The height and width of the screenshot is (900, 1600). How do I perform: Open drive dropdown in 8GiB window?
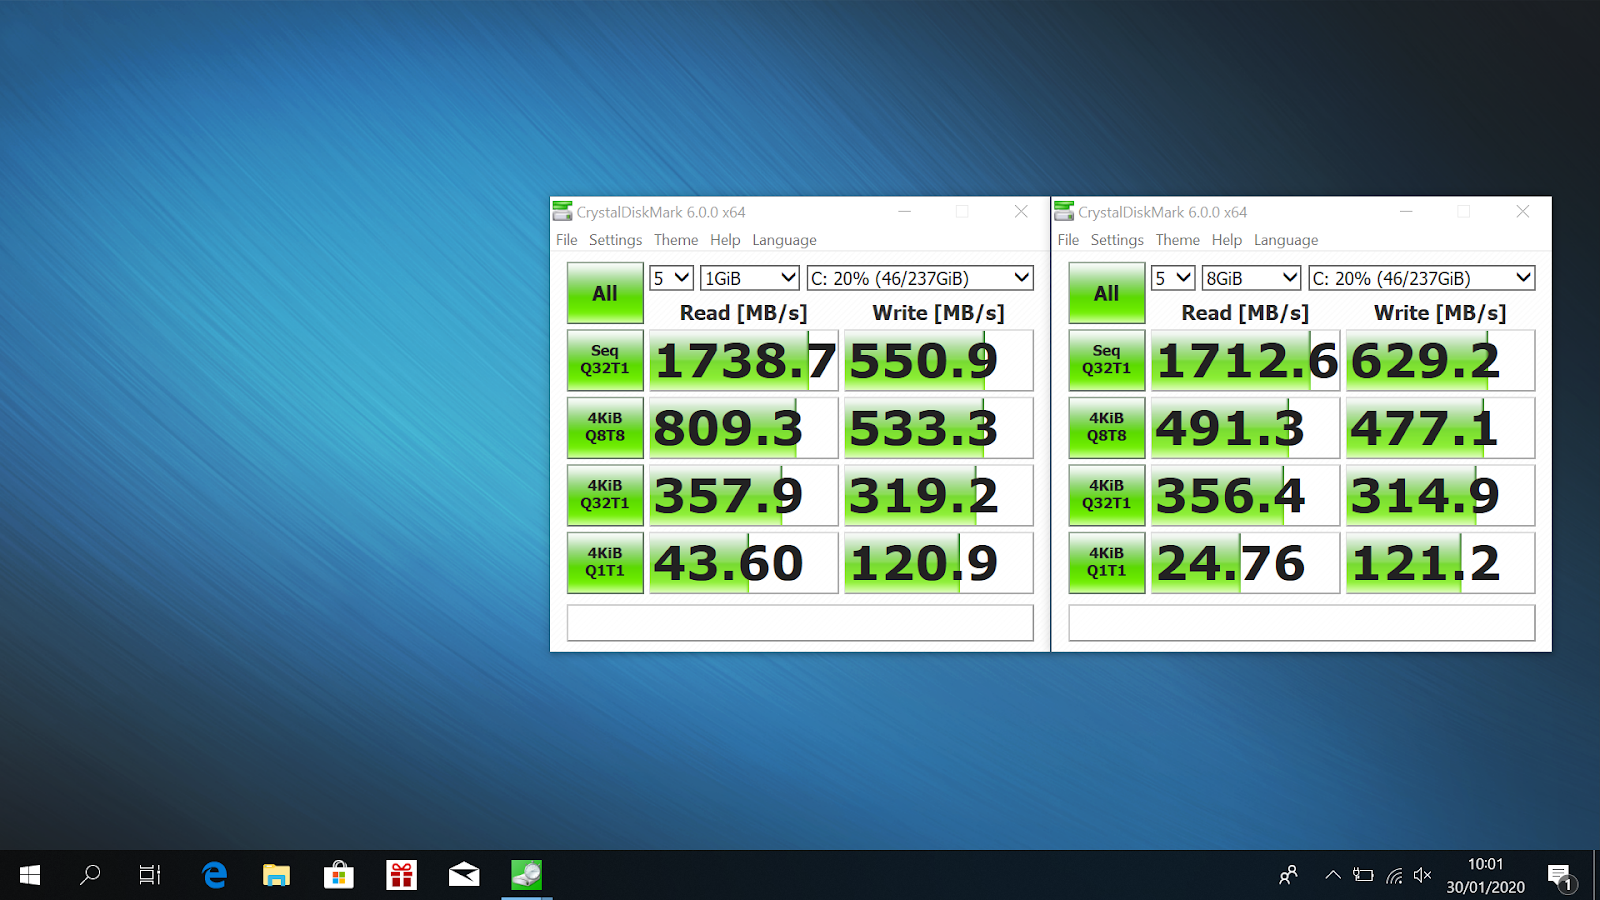click(1422, 278)
